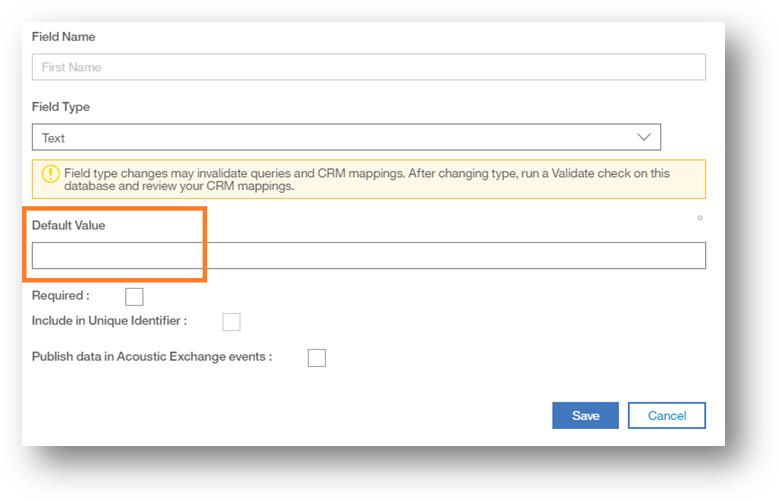Click the Include in Unique Identifier label

[109, 321]
